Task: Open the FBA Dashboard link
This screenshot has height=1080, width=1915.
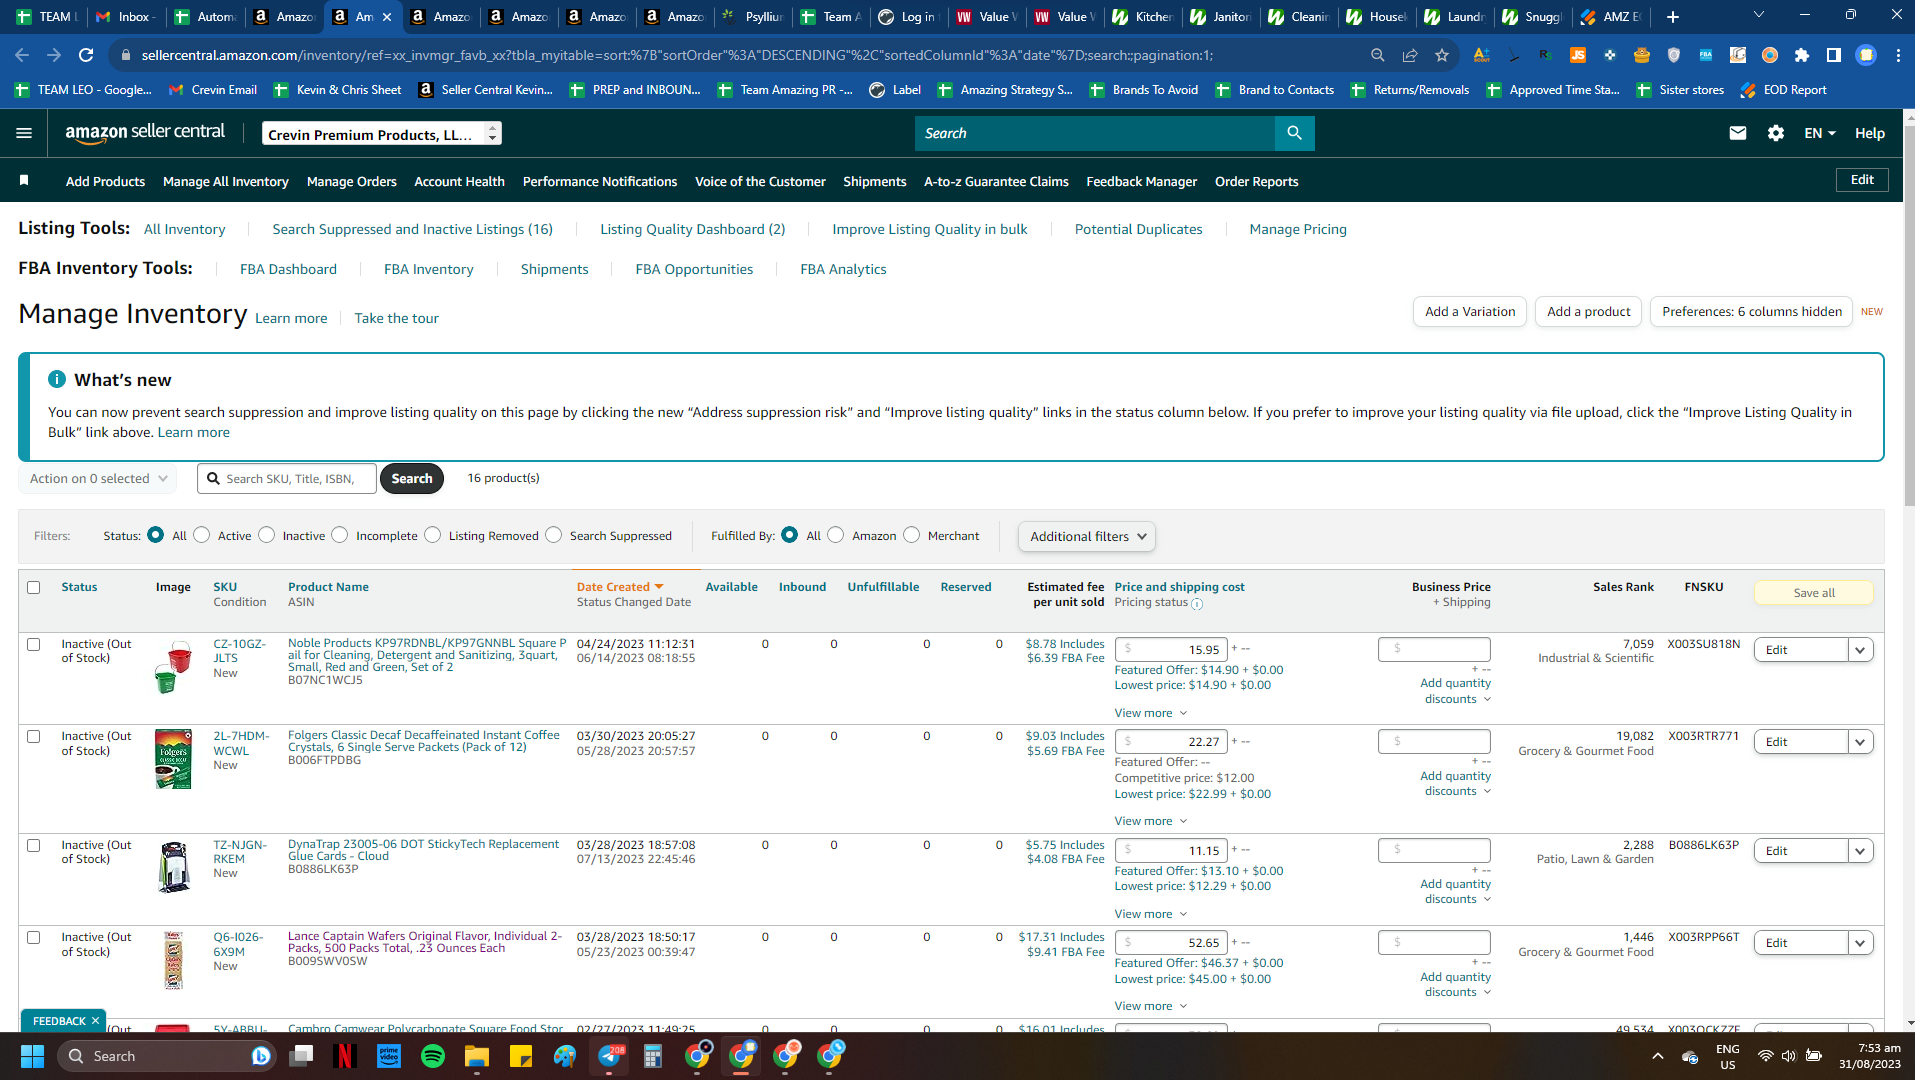Action: [x=288, y=269]
